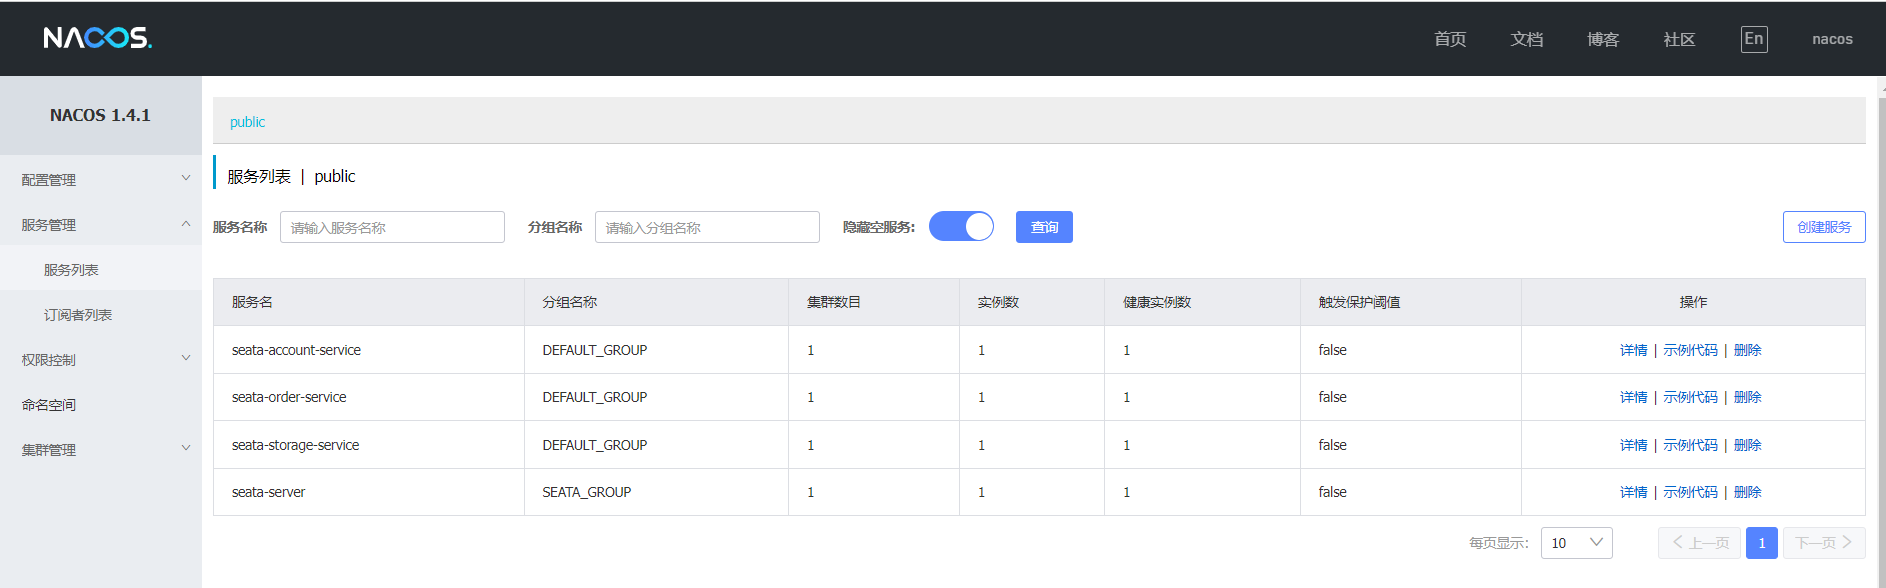The height and width of the screenshot is (588, 1886).
Task: Toggle the hide empty services switch
Action: click(x=961, y=227)
